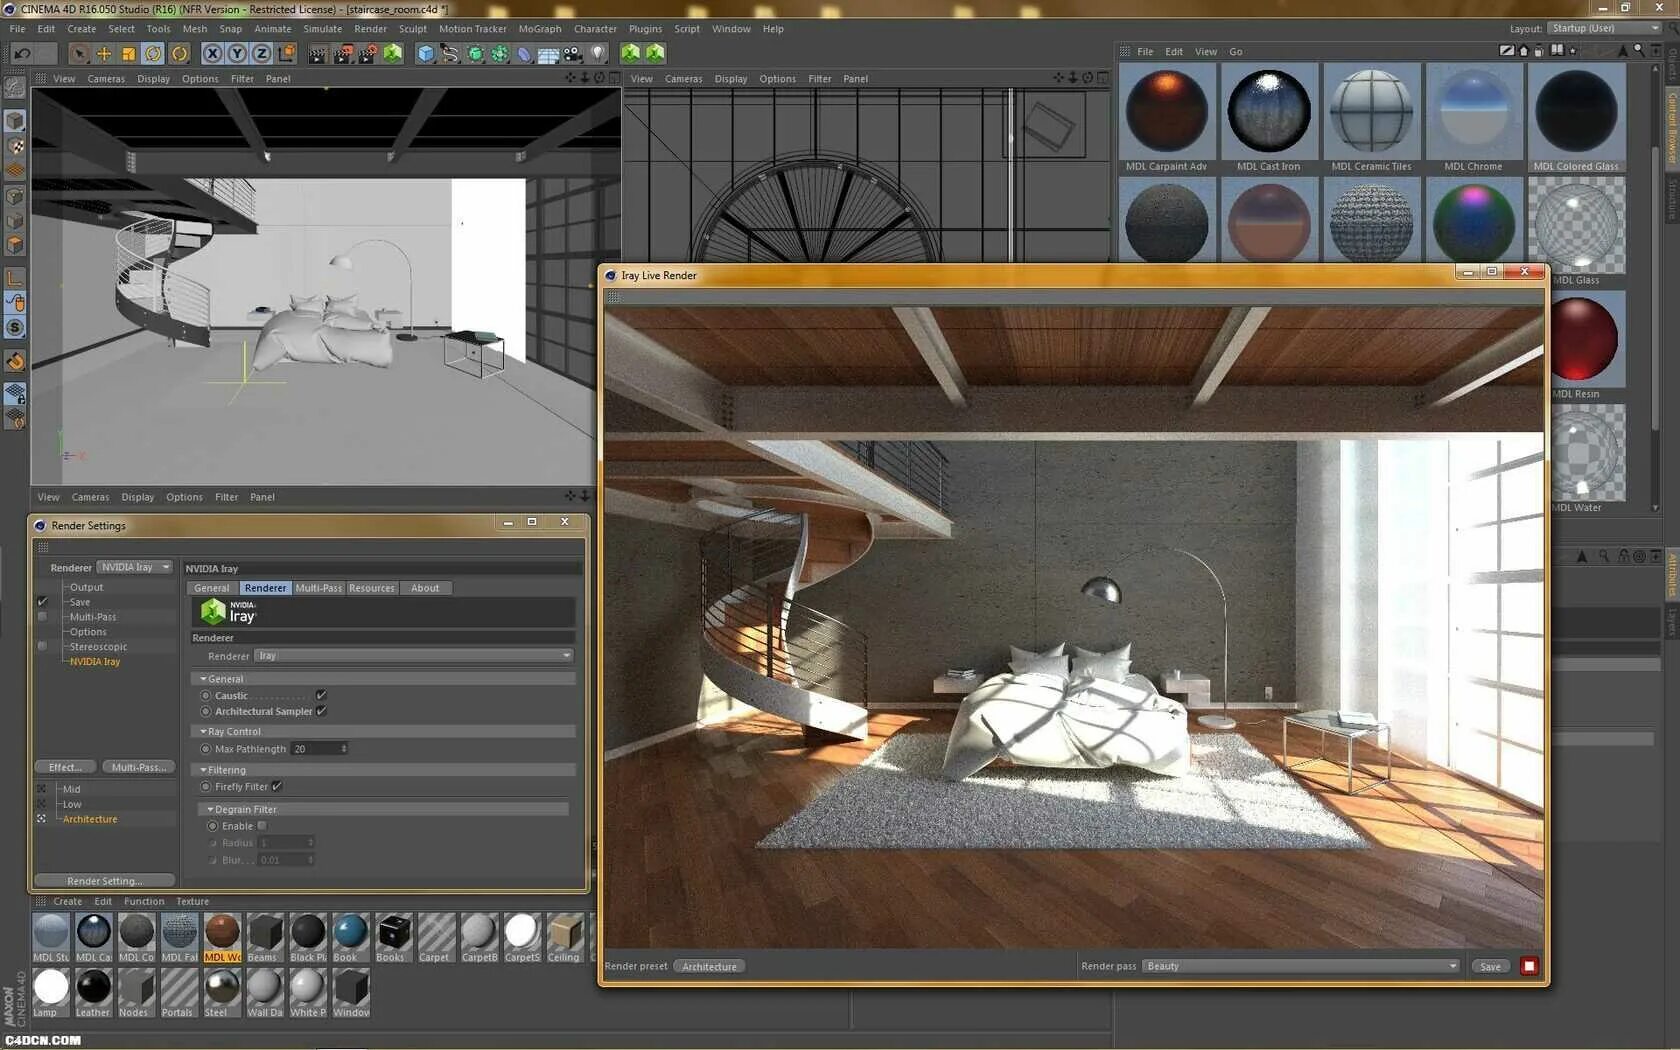The image size is (1680, 1050).
Task: Select the Scale tool icon
Action: click(x=129, y=54)
